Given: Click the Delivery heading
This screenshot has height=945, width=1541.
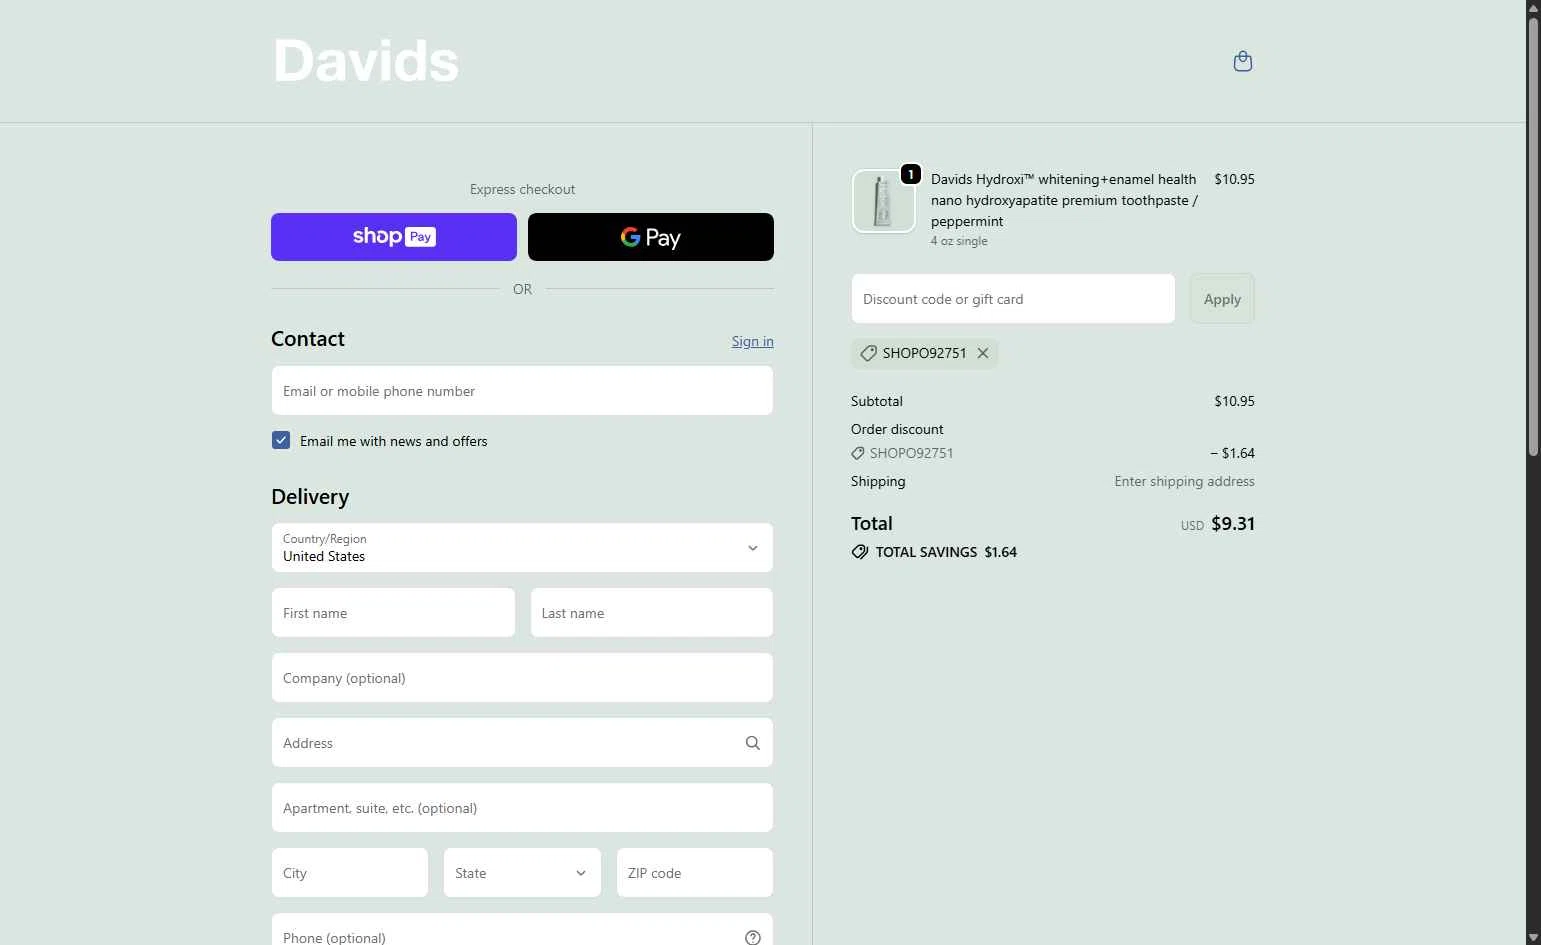Looking at the screenshot, I should [x=310, y=497].
